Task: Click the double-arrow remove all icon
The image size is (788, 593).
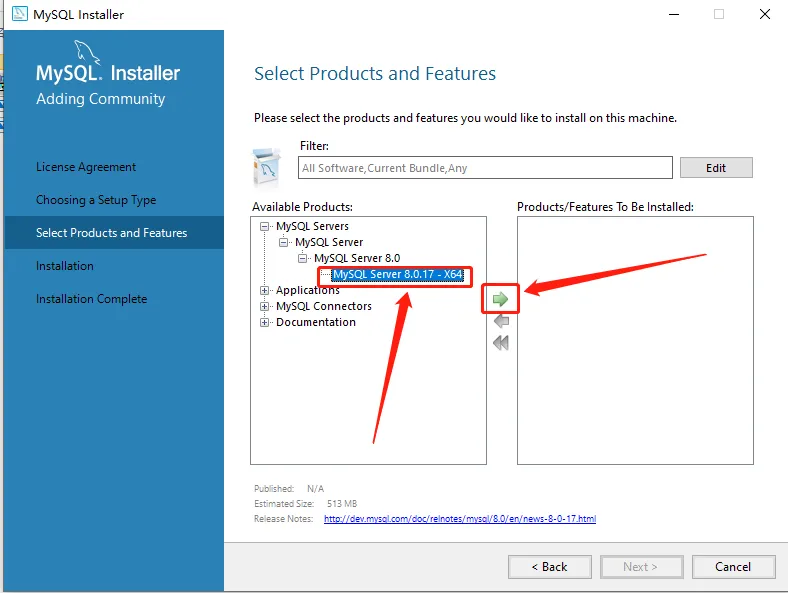Action: [501, 343]
